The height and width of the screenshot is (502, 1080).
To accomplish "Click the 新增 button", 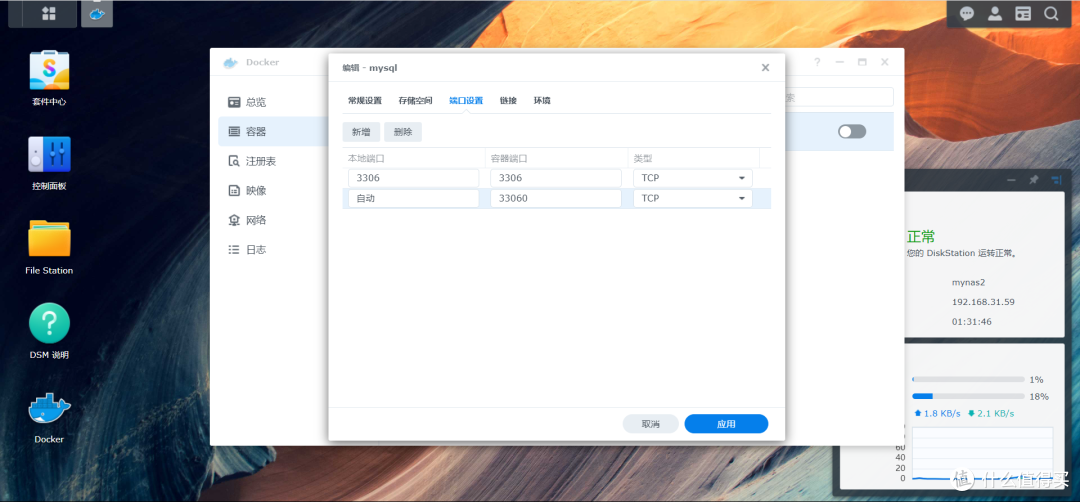I will point(361,132).
